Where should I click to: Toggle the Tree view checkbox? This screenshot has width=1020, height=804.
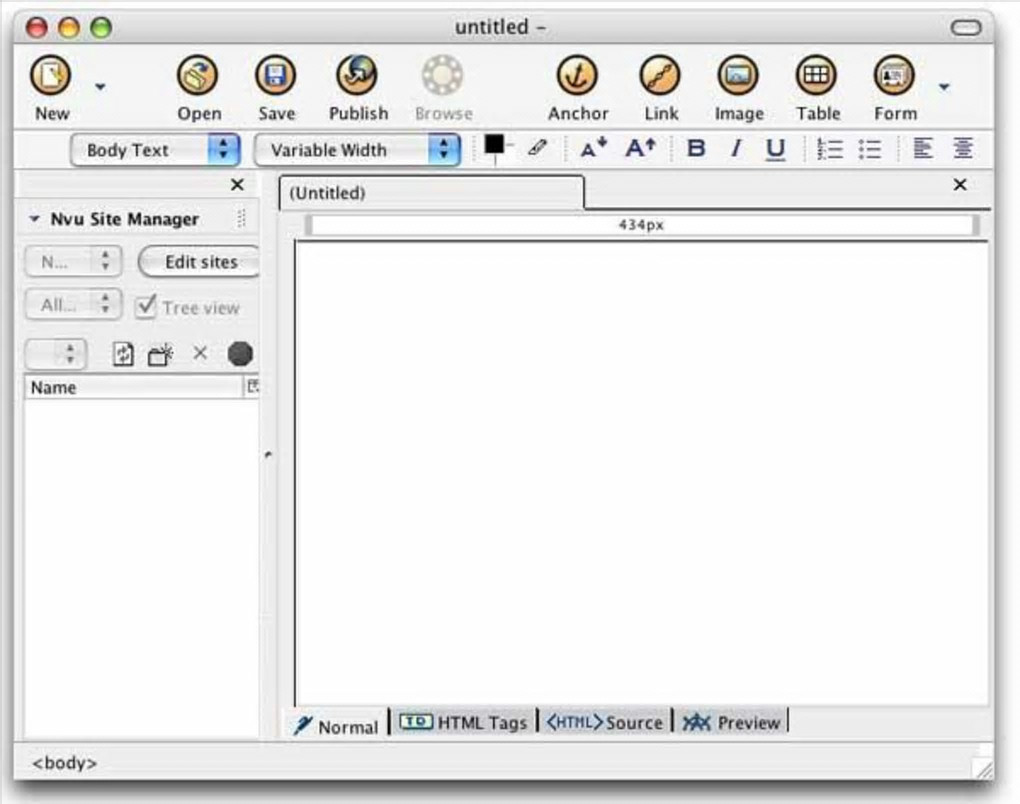pyautogui.click(x=146, y=306)
